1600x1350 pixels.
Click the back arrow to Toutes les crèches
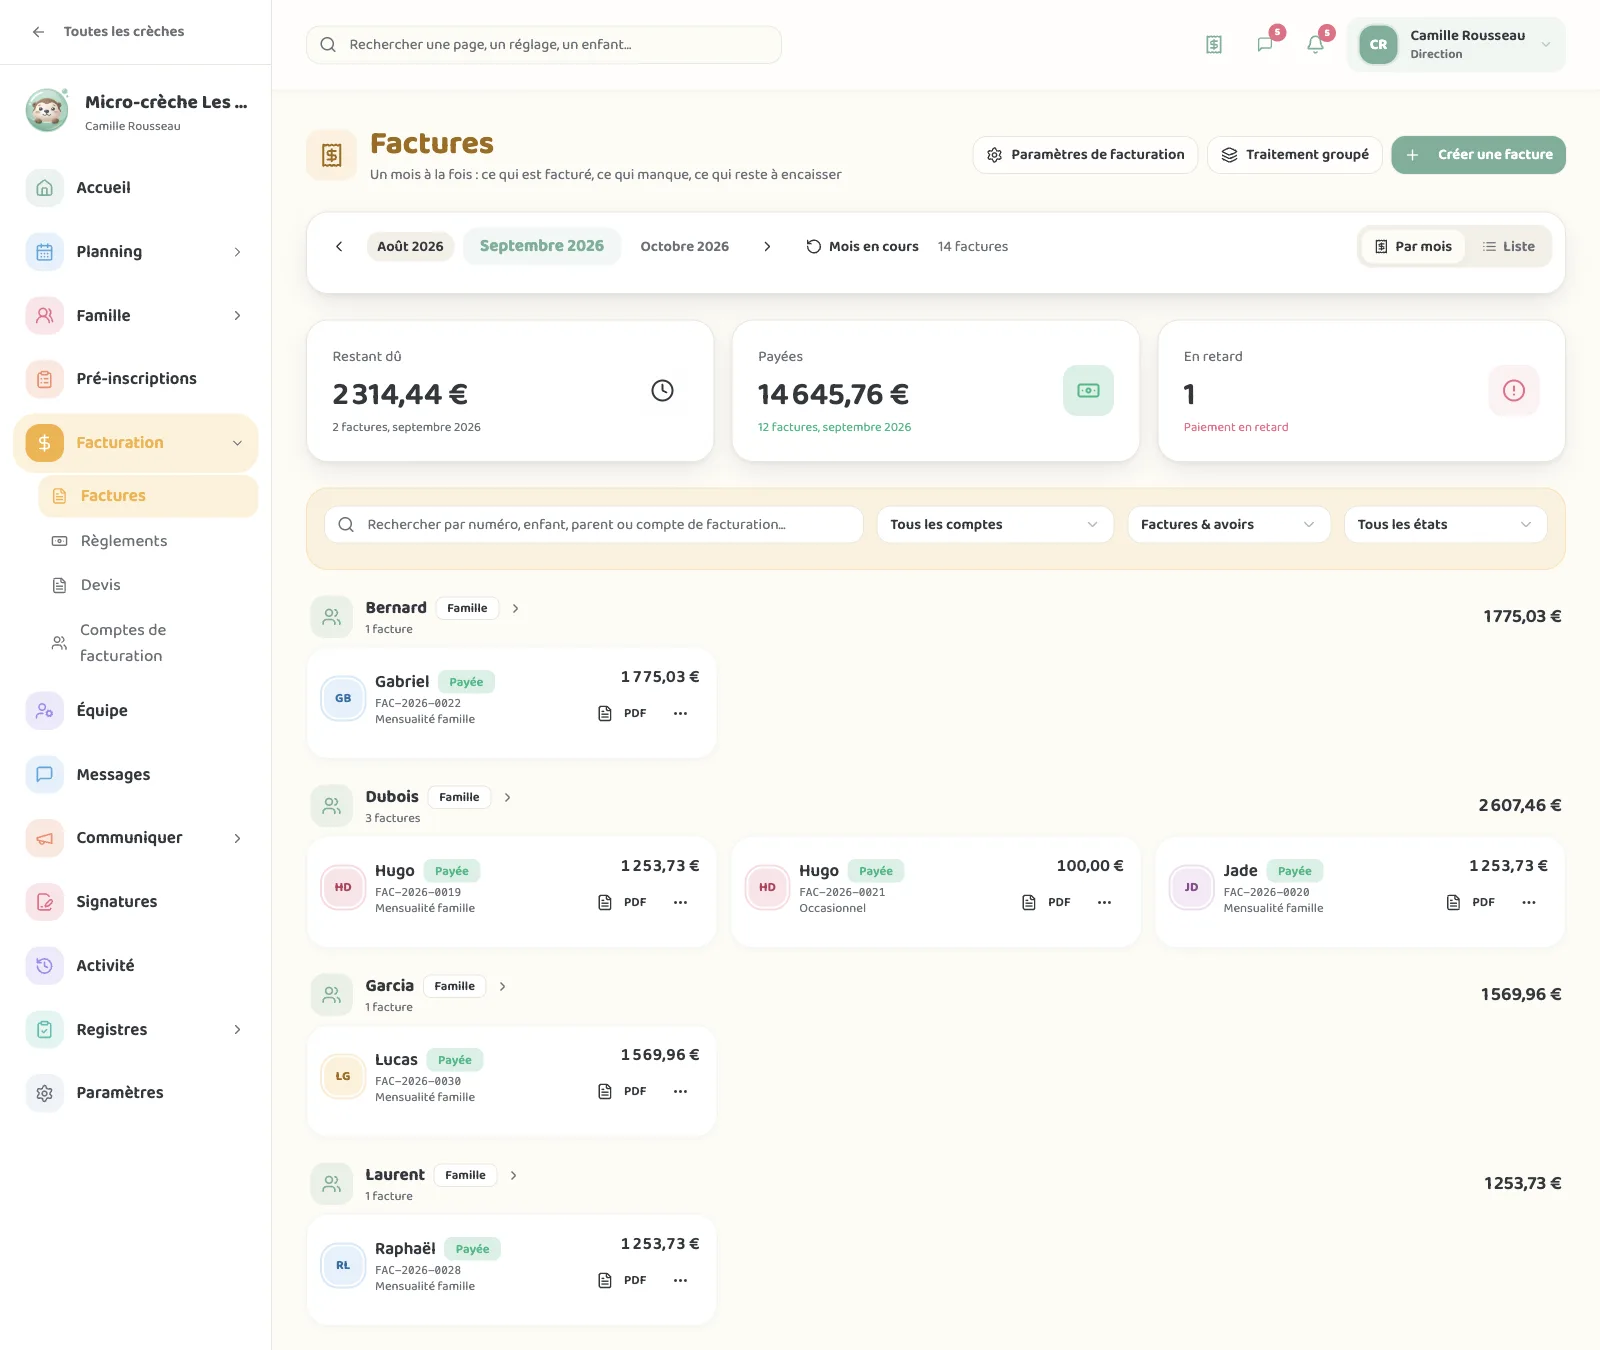click(x=39, y=32)
